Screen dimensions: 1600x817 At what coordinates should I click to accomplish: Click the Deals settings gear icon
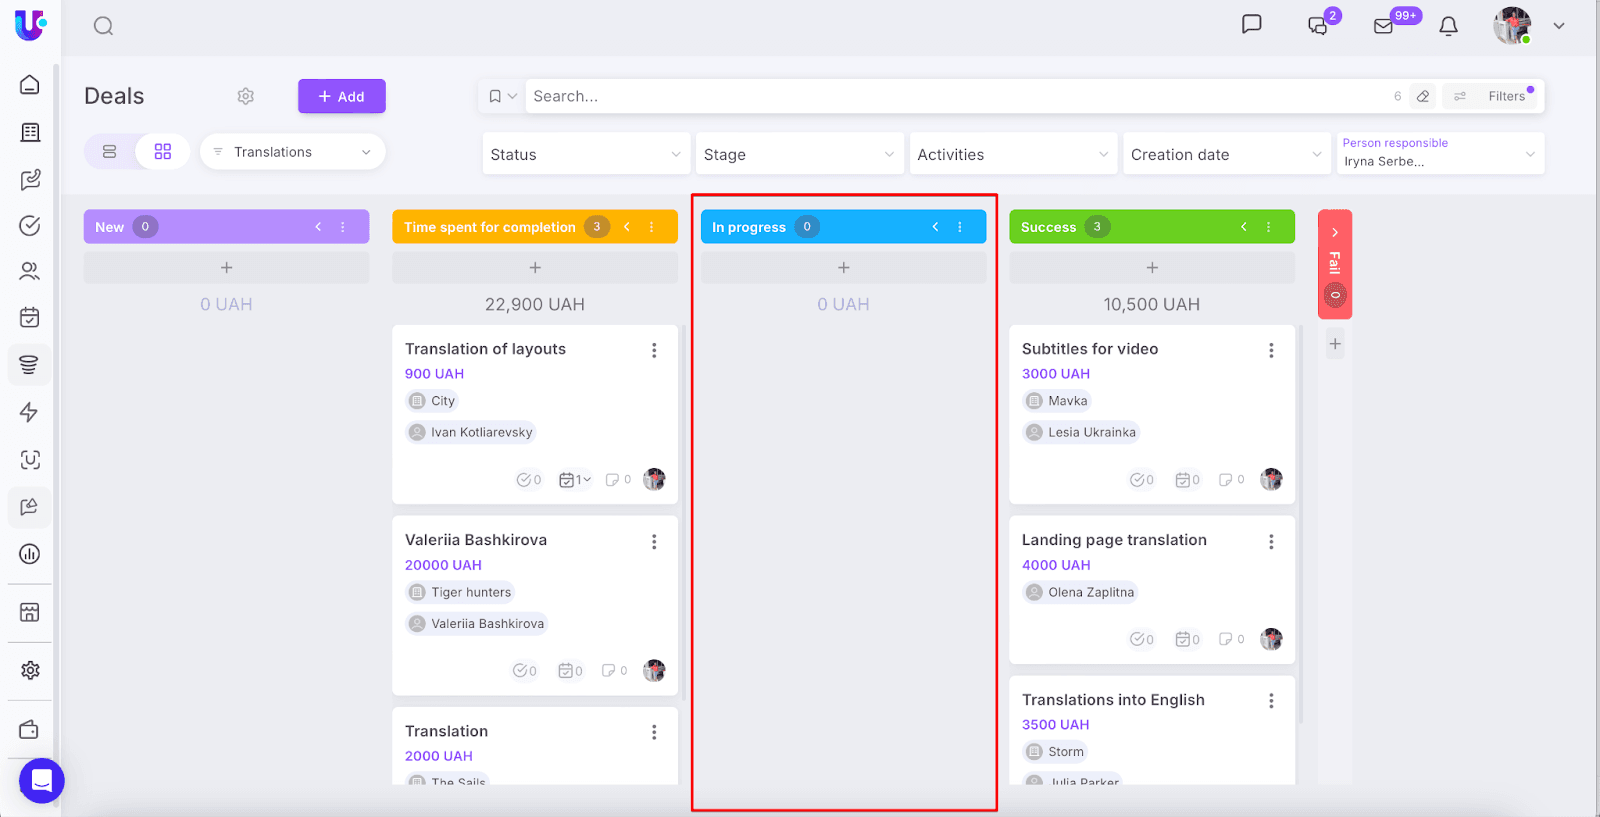coord(246,96)
